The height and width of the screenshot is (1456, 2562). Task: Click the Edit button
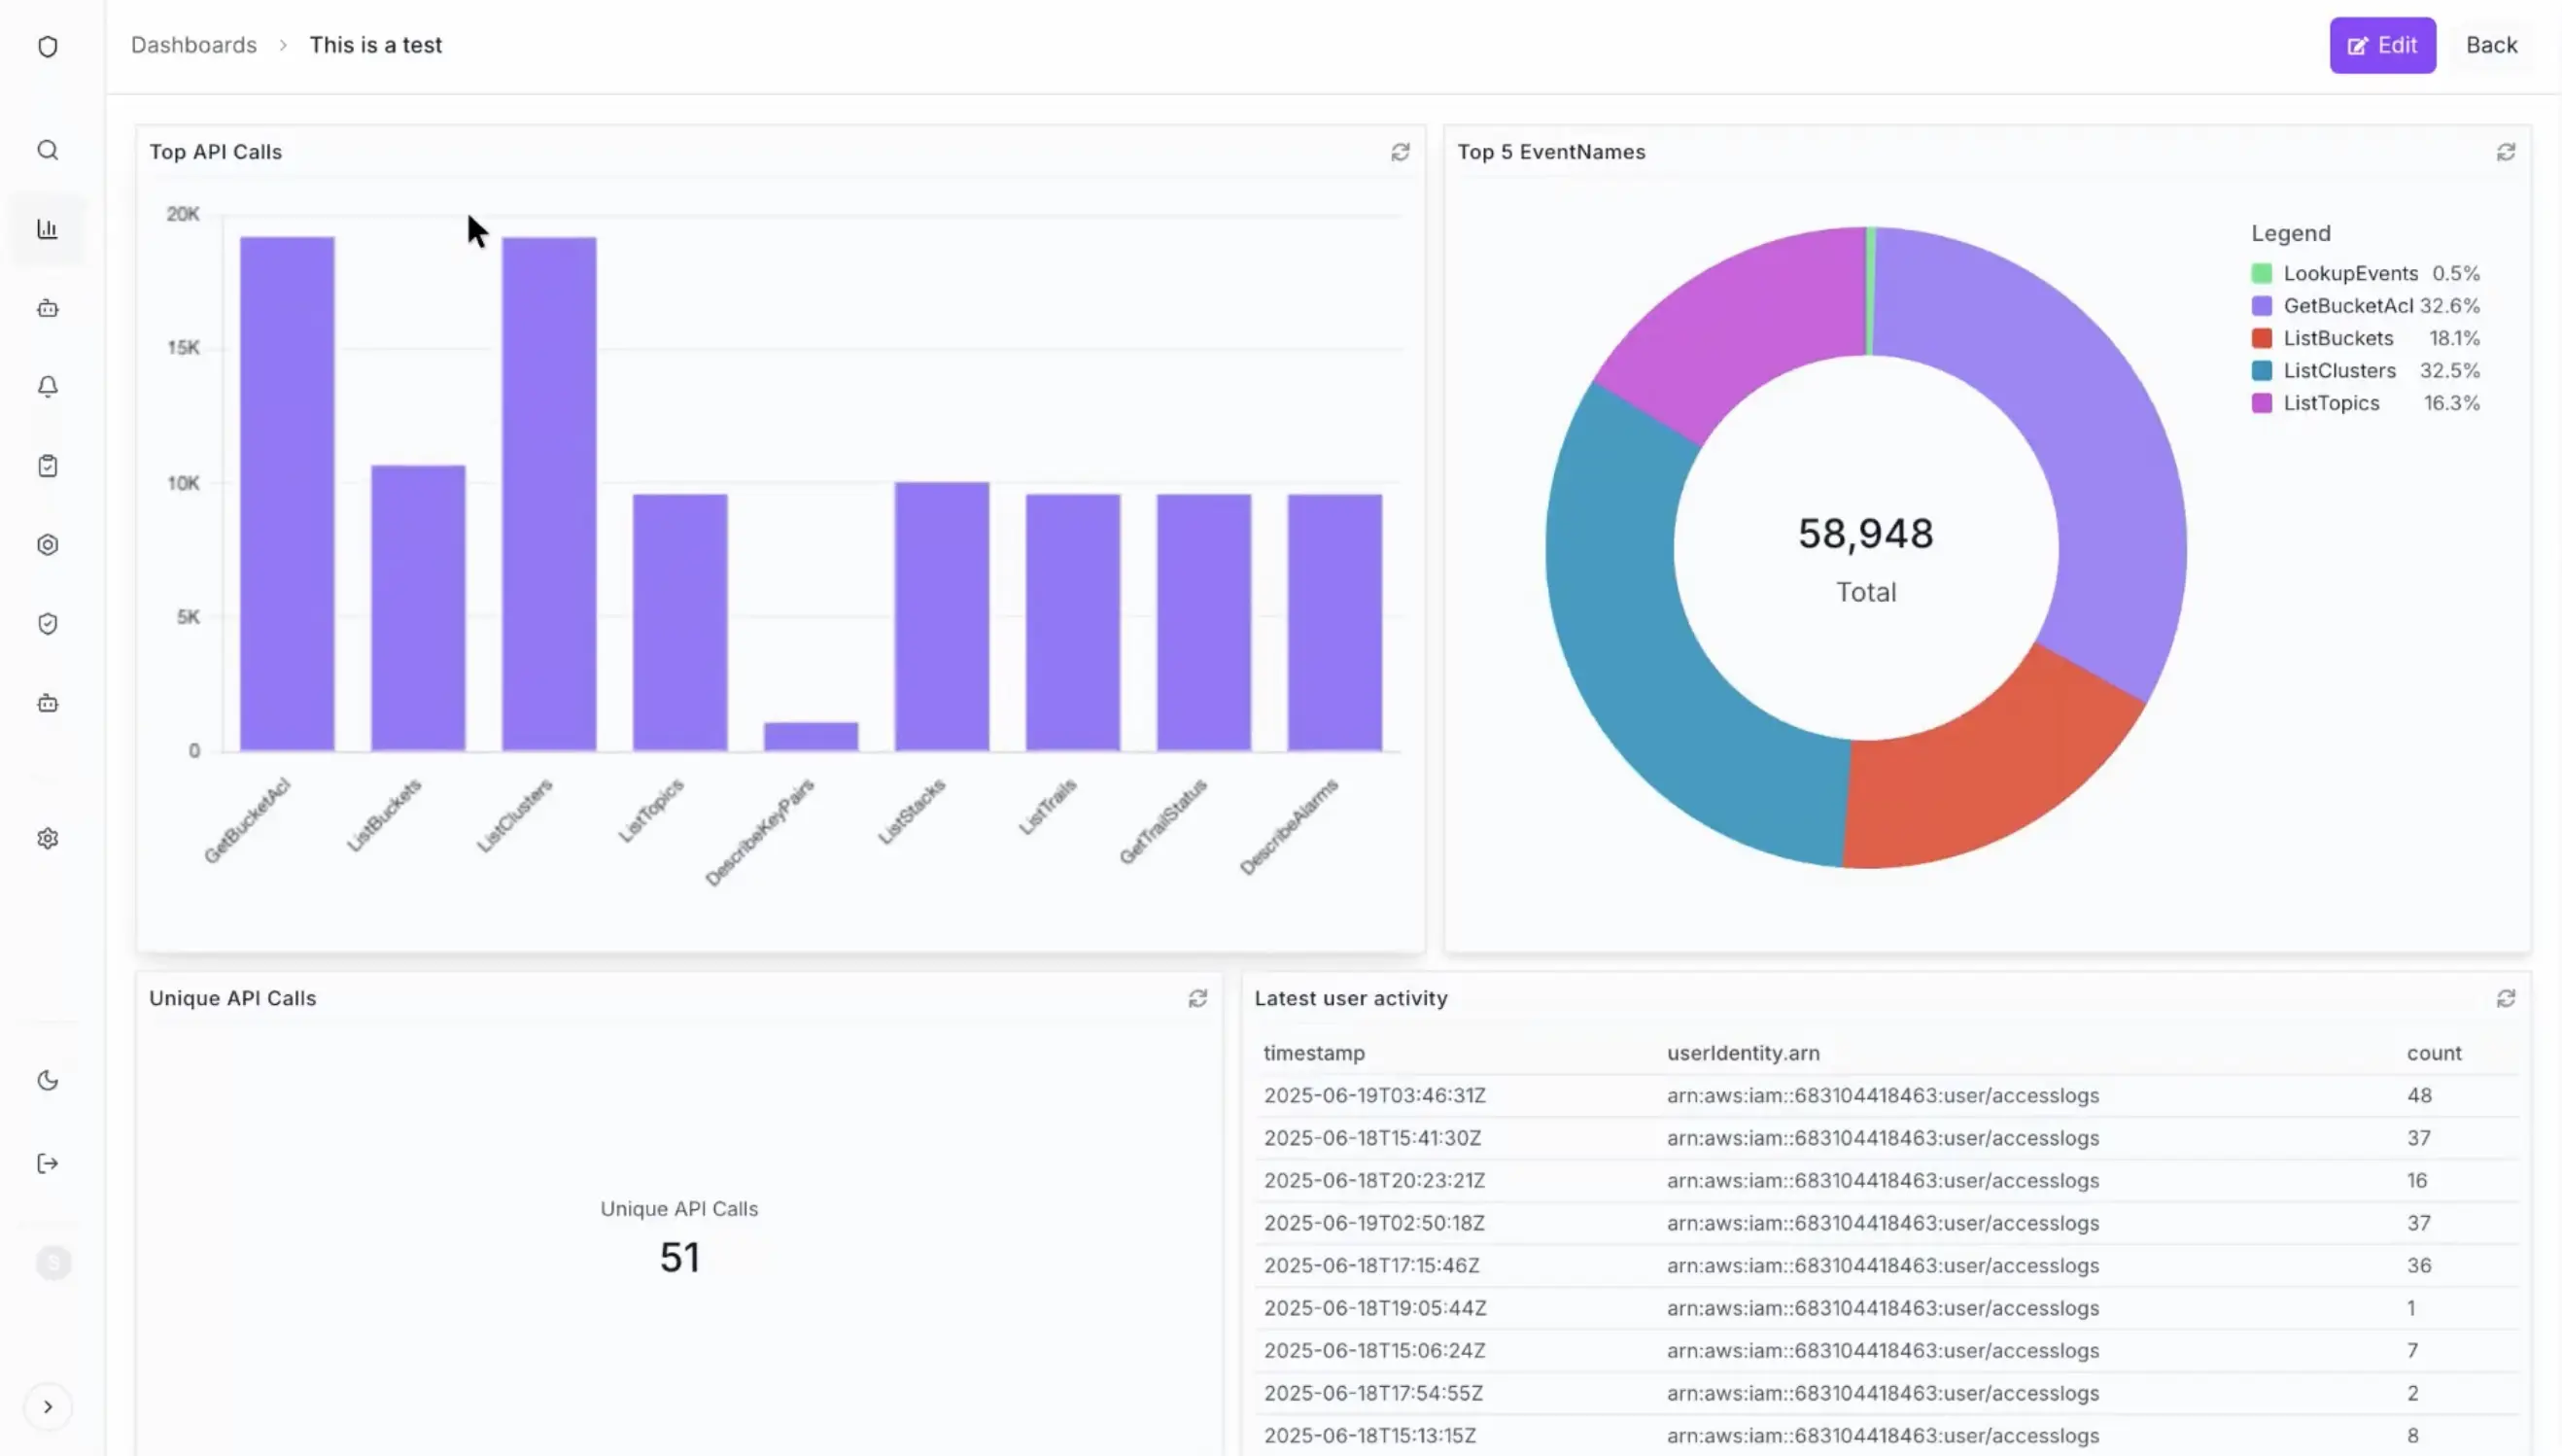(2383, 45)
